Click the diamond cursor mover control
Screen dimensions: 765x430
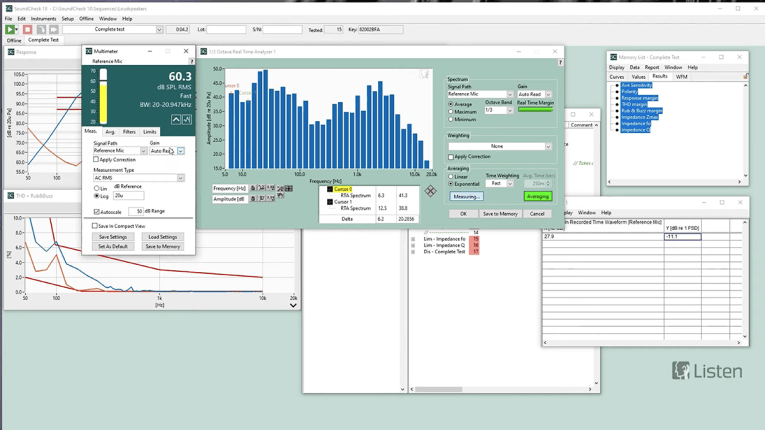(430, 191)
